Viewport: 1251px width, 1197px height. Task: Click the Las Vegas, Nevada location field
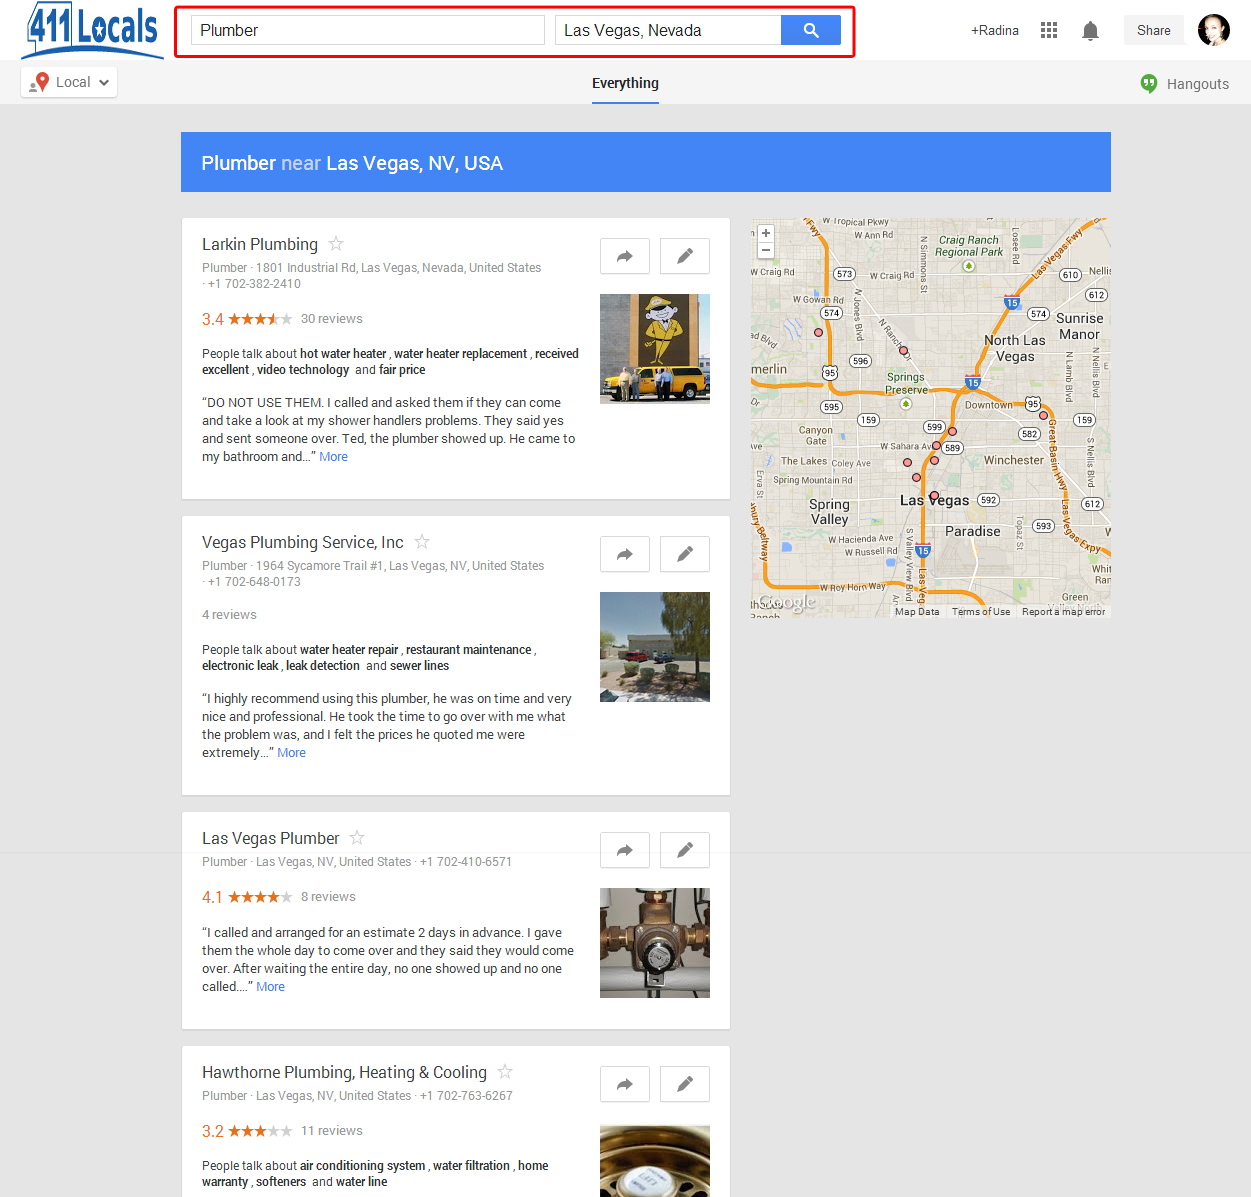[668, 30]
